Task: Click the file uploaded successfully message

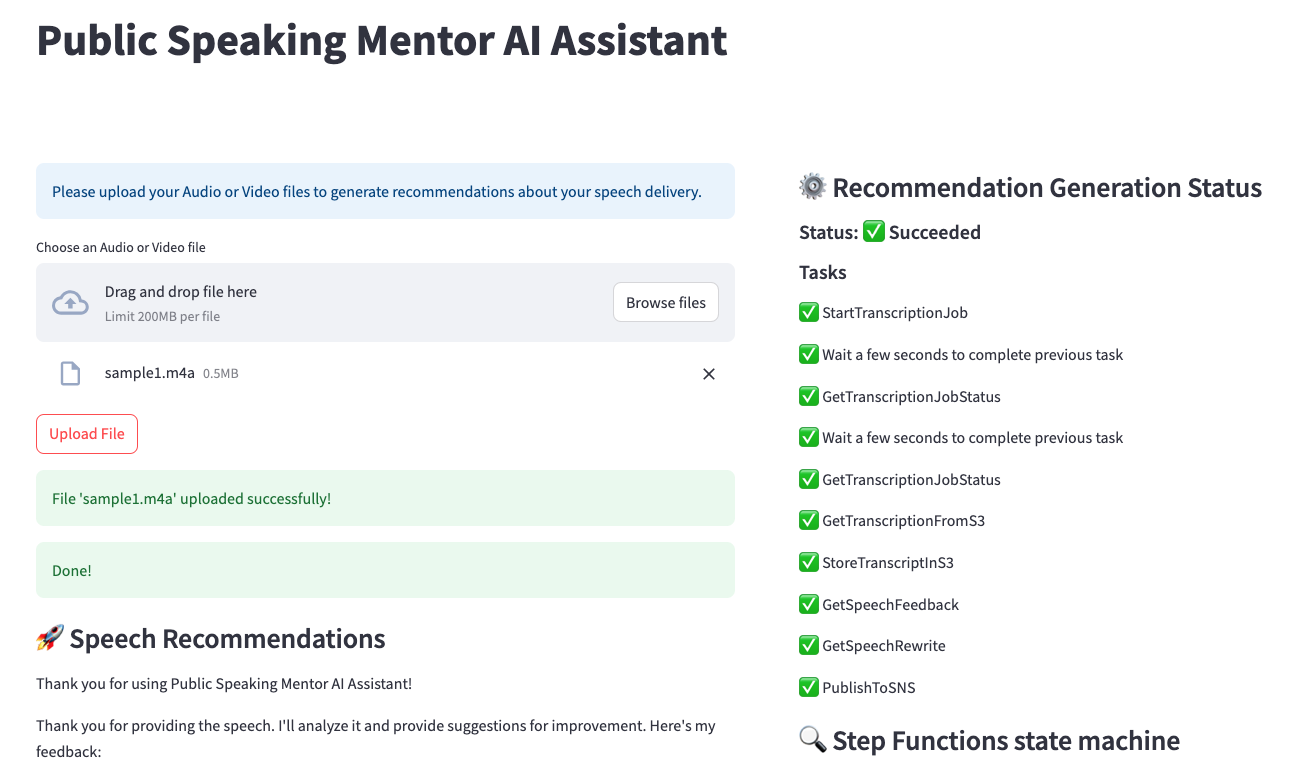Action: pos(385,497)
